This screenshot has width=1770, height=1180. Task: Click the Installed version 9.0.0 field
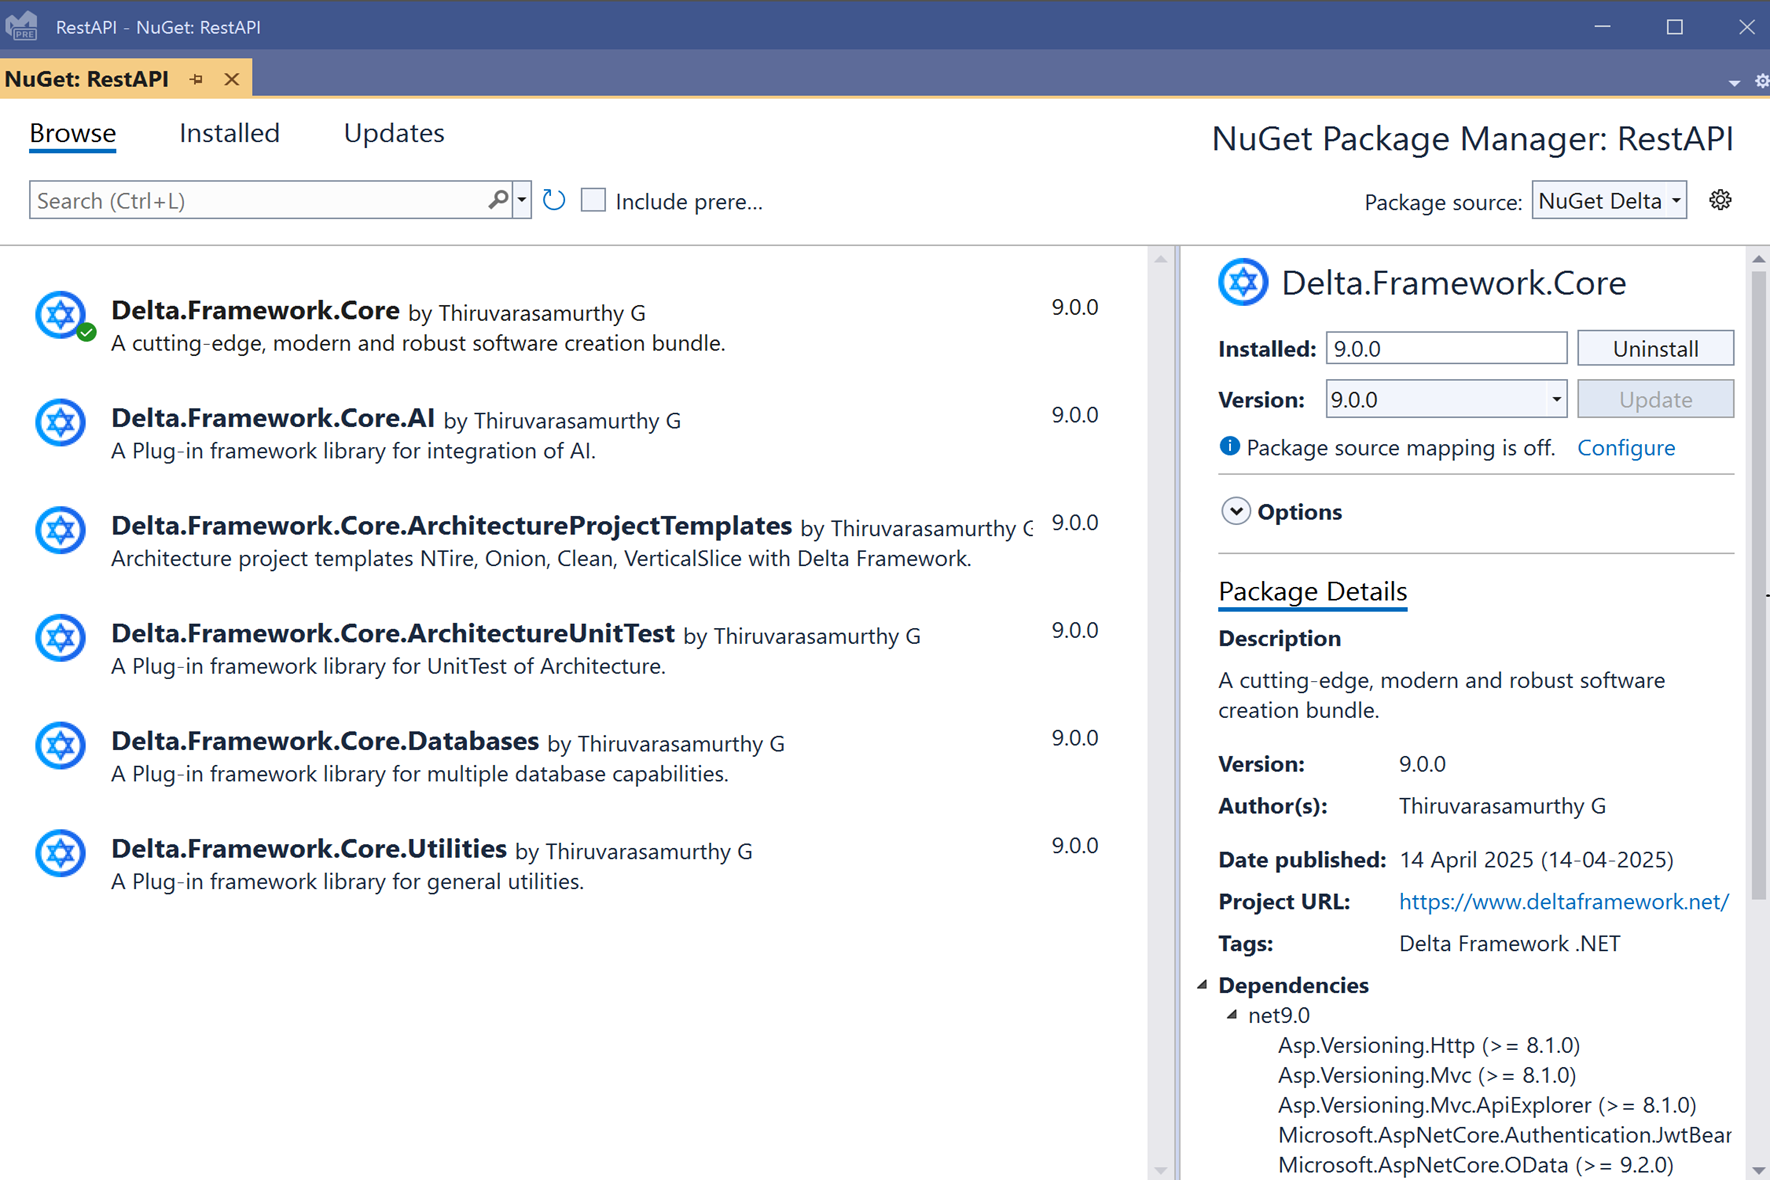point(1446,348)
